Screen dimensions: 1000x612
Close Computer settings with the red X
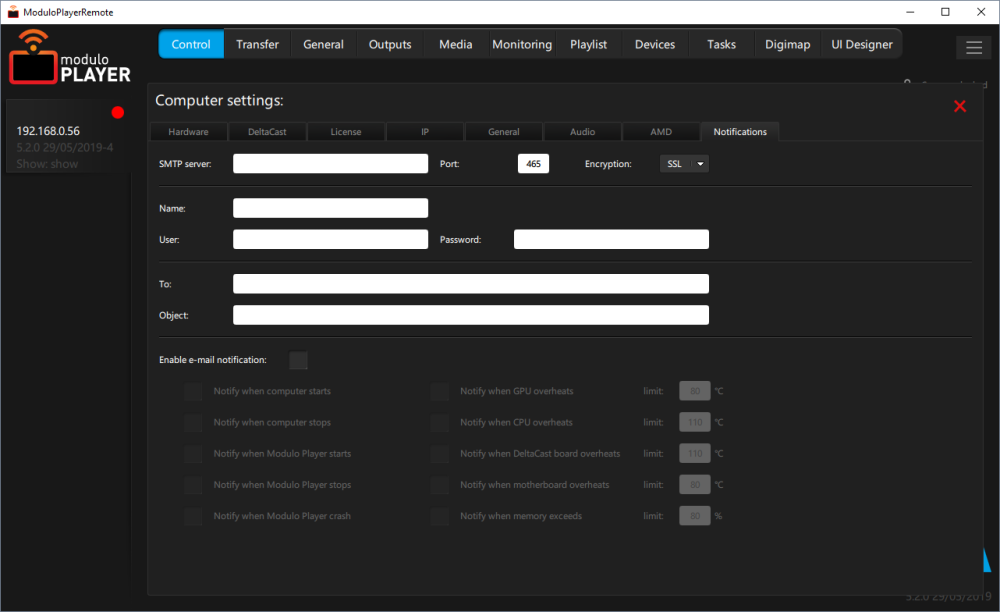tap(959, 105)
